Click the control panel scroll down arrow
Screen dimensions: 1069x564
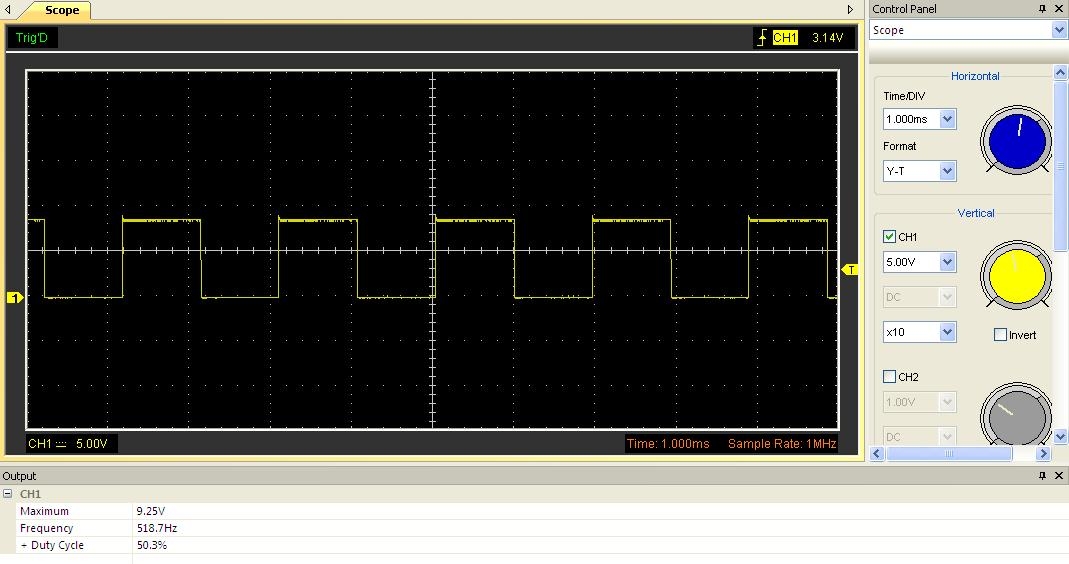(x=1060, y=436)
